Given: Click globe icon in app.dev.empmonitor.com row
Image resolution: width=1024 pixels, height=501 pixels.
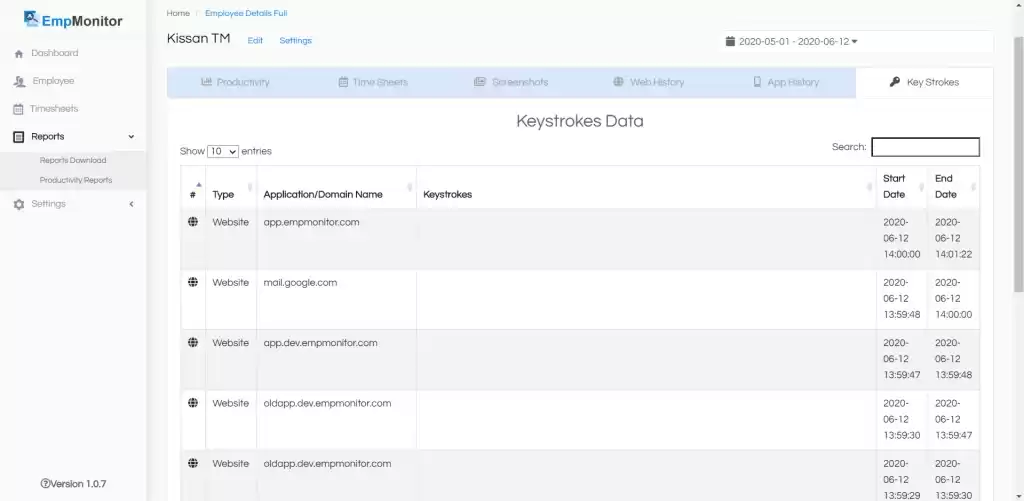Looking at the screenshot, I should coord(193,342).
